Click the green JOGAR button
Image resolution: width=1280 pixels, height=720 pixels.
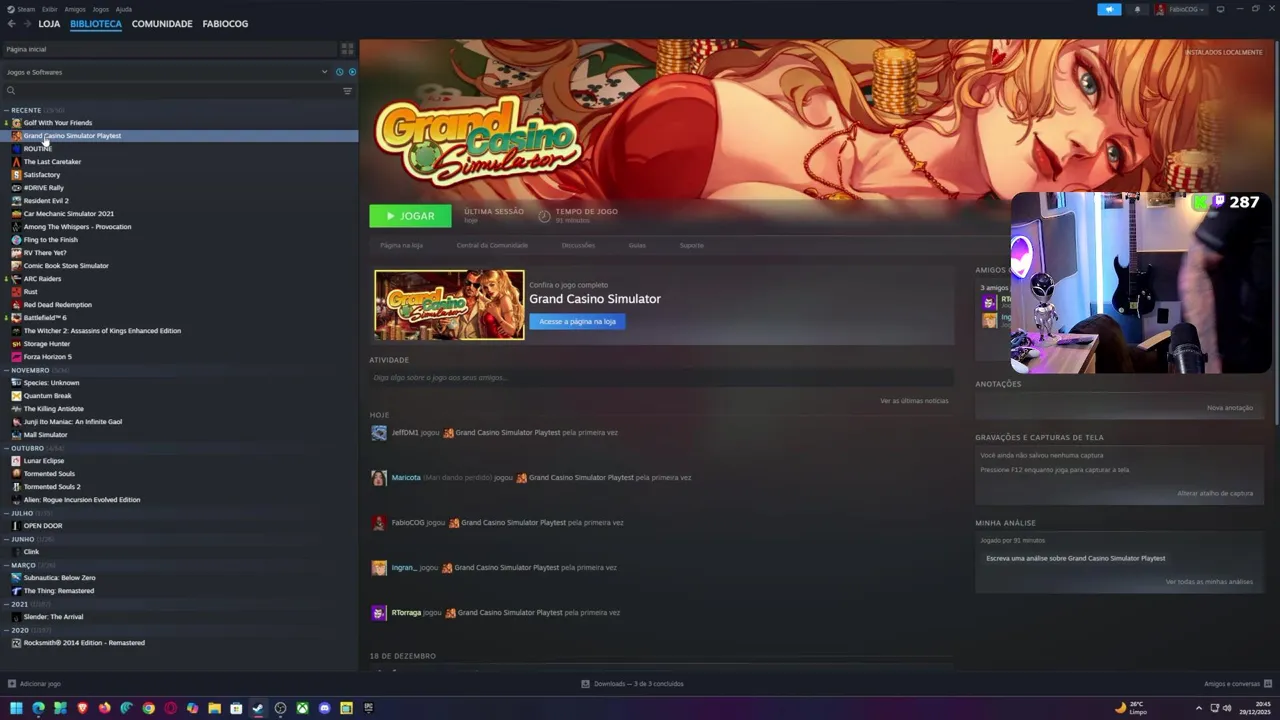tap(410, 216)
